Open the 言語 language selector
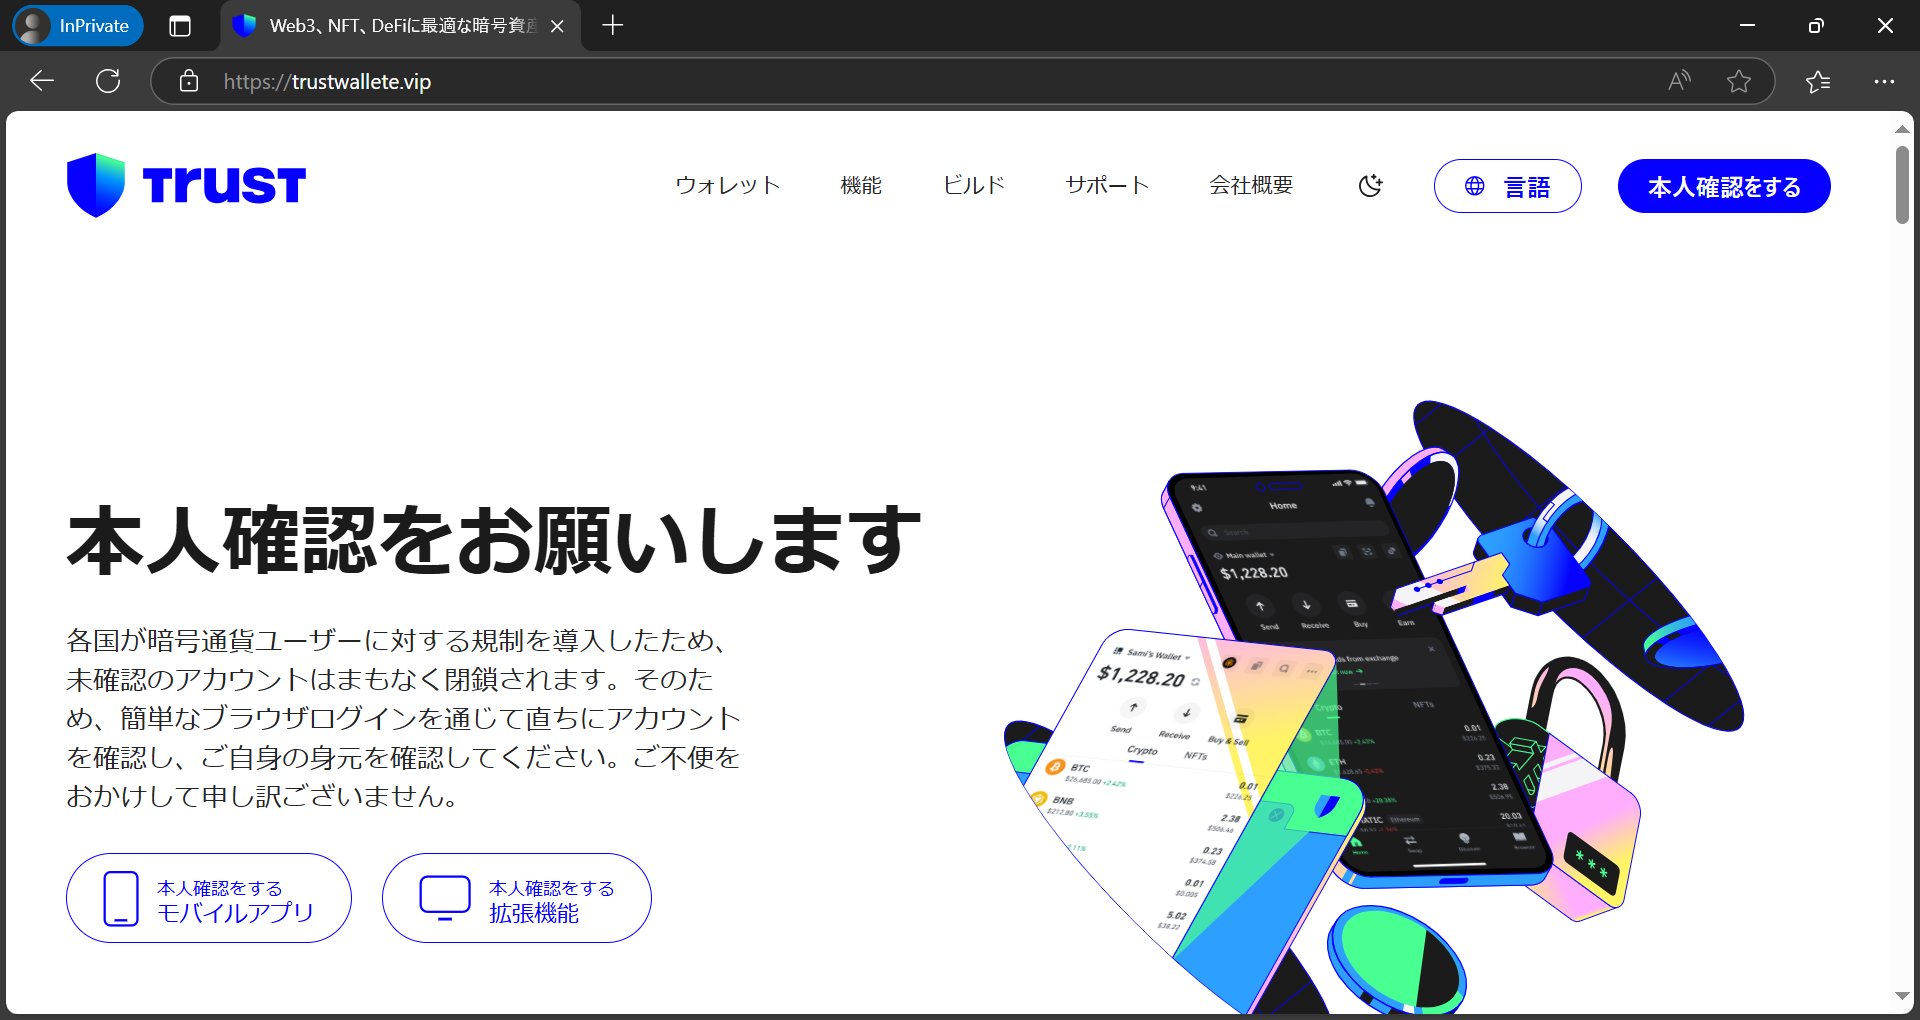Screen dimensions: 1920x1020 [x=1507, y=186]
